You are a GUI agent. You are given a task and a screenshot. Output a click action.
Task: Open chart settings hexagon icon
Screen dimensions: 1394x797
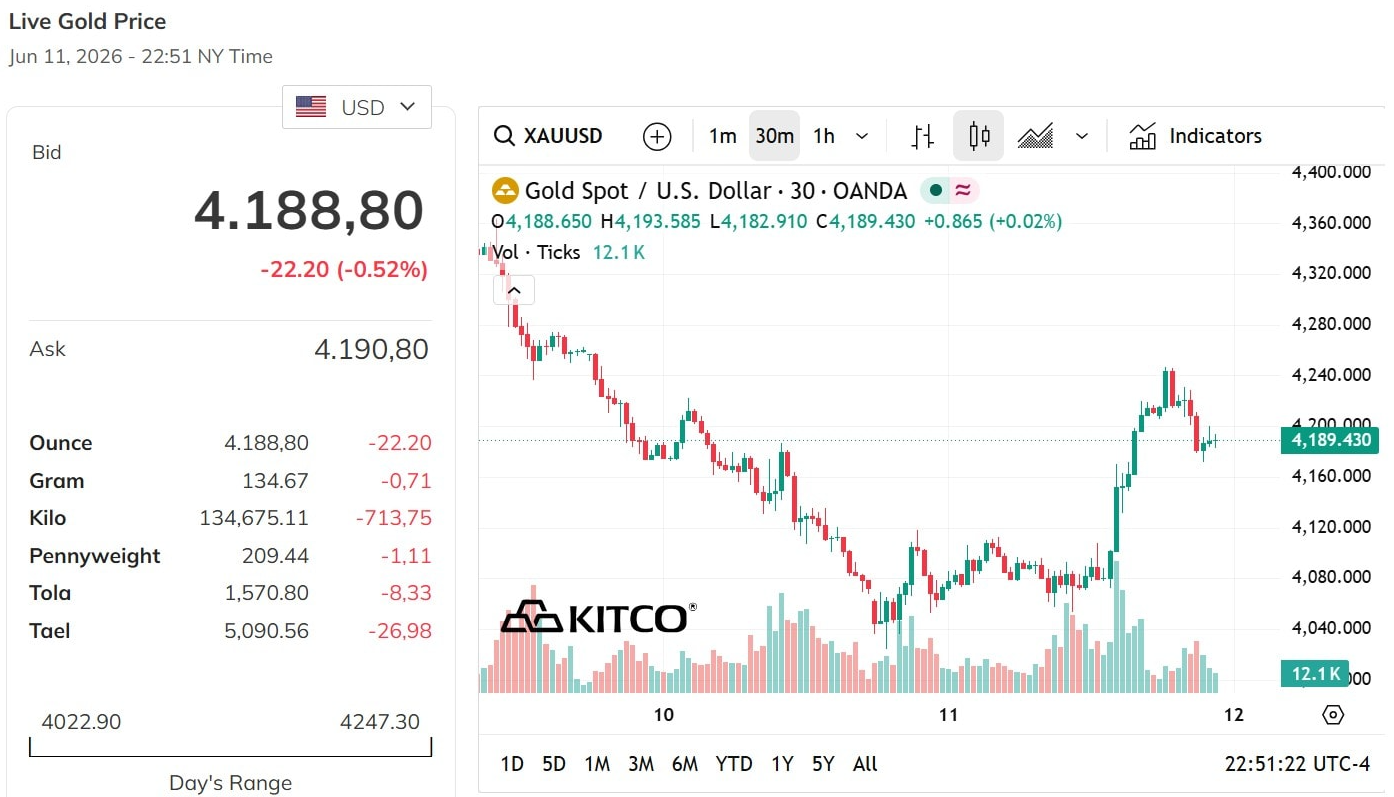[1333, 715]
